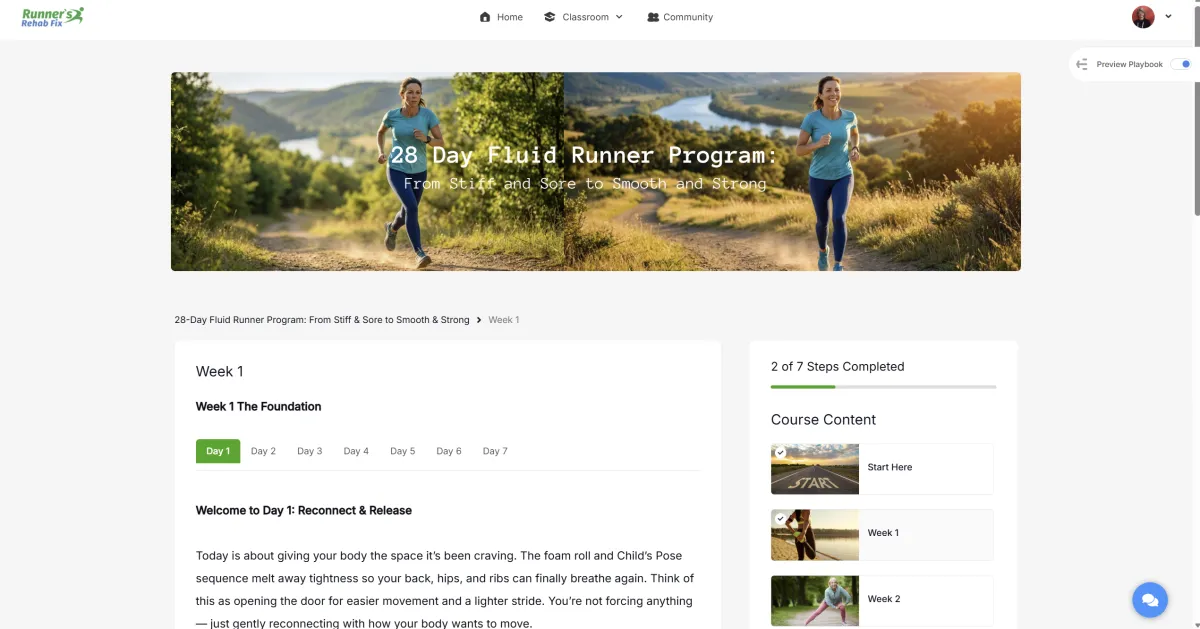Click the user profile avatar

click(x=1143, y=17)
